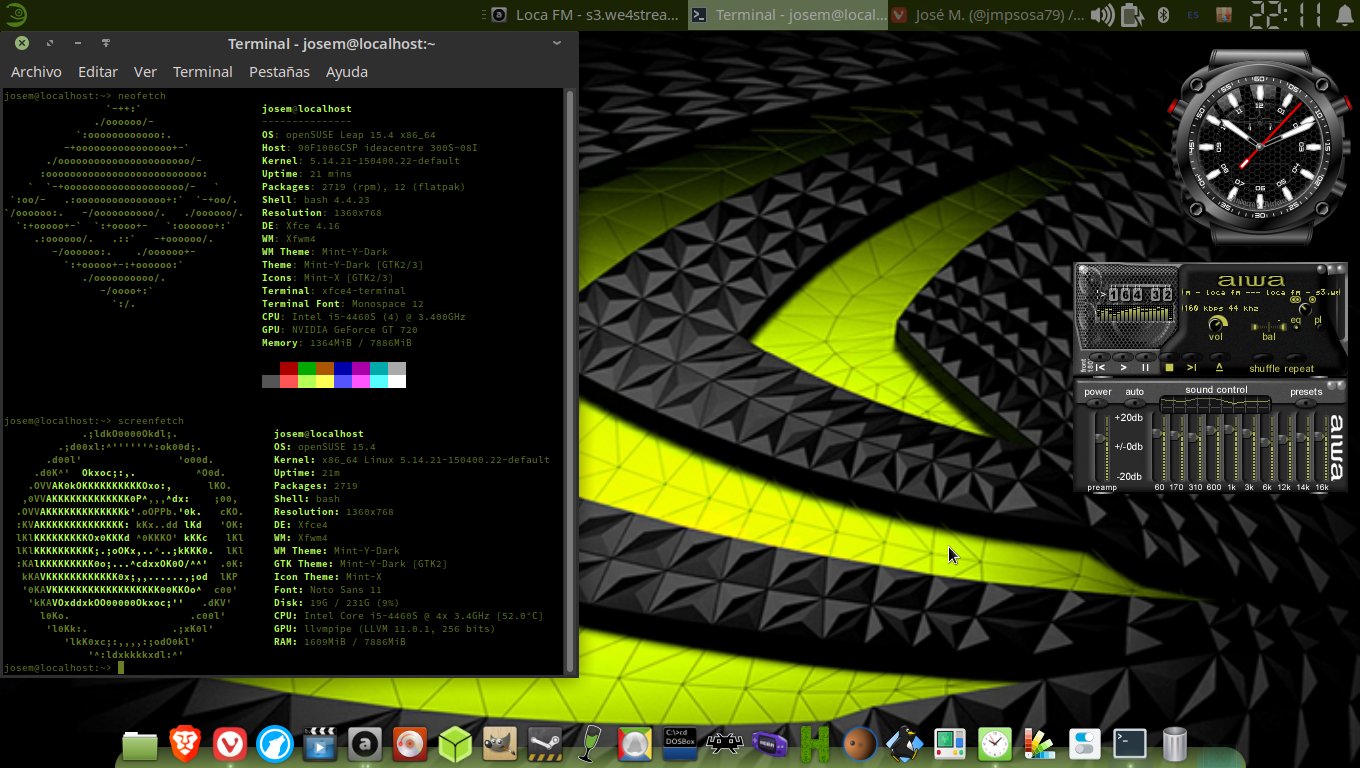Open the keyboard layout ES indicator
Viewport: 1360px width, 768px height.
point(1192,15)
